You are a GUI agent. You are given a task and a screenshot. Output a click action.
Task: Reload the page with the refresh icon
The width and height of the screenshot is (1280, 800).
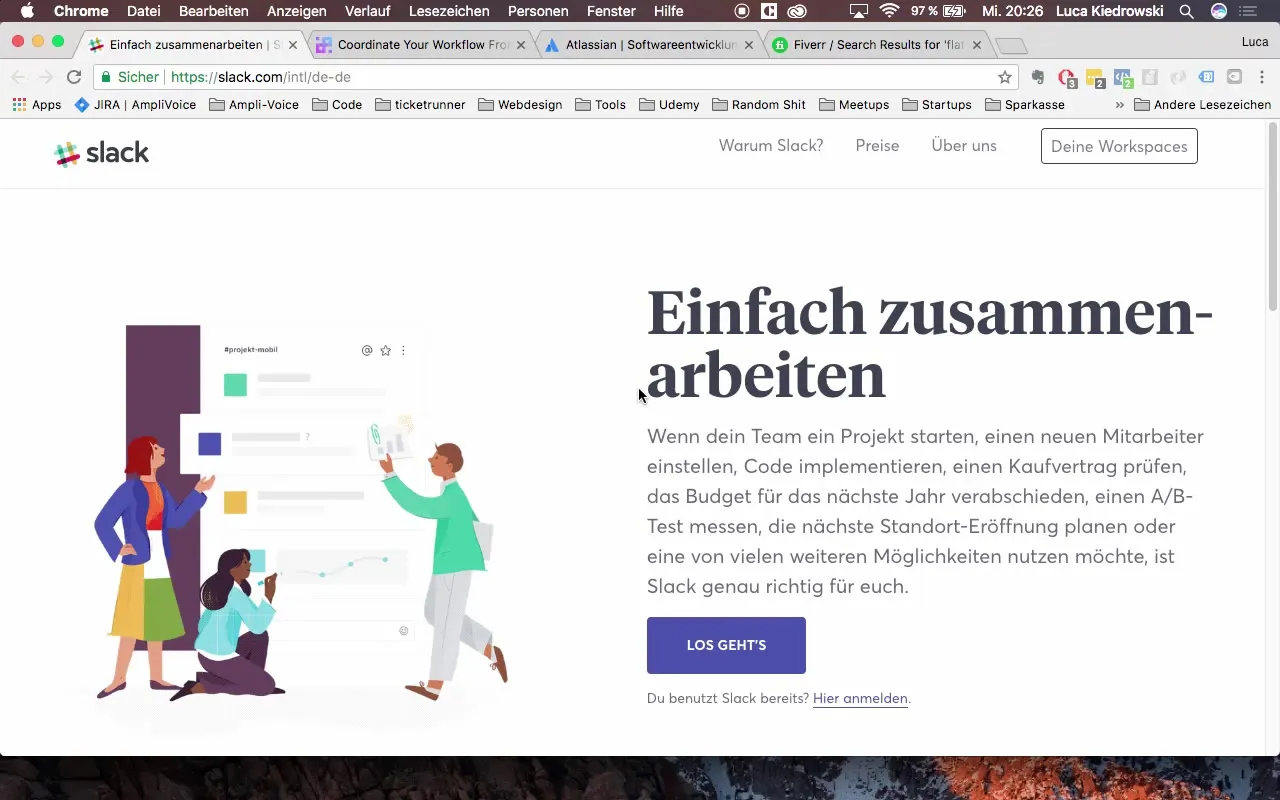74,77
